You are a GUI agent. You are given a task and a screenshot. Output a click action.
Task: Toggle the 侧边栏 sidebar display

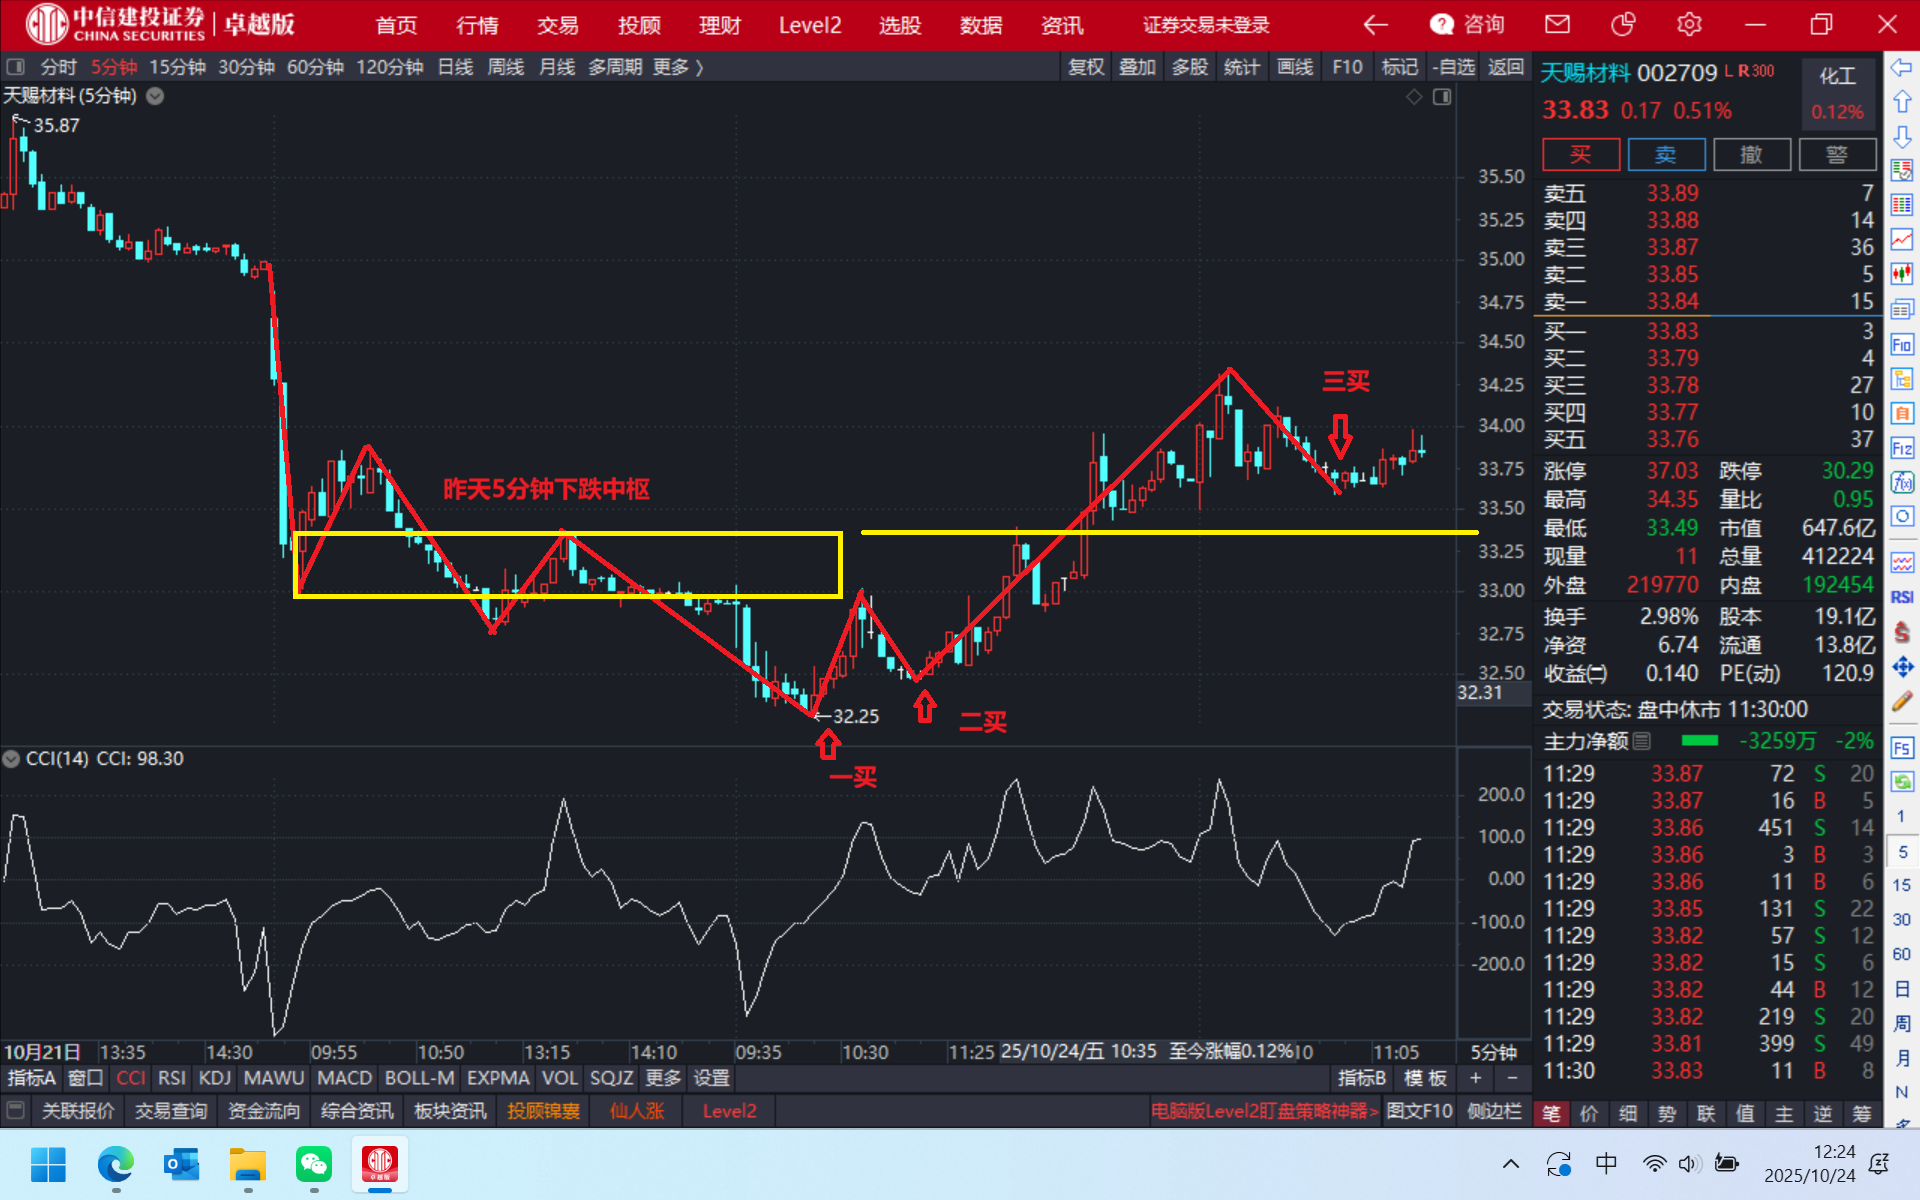1494,1111
